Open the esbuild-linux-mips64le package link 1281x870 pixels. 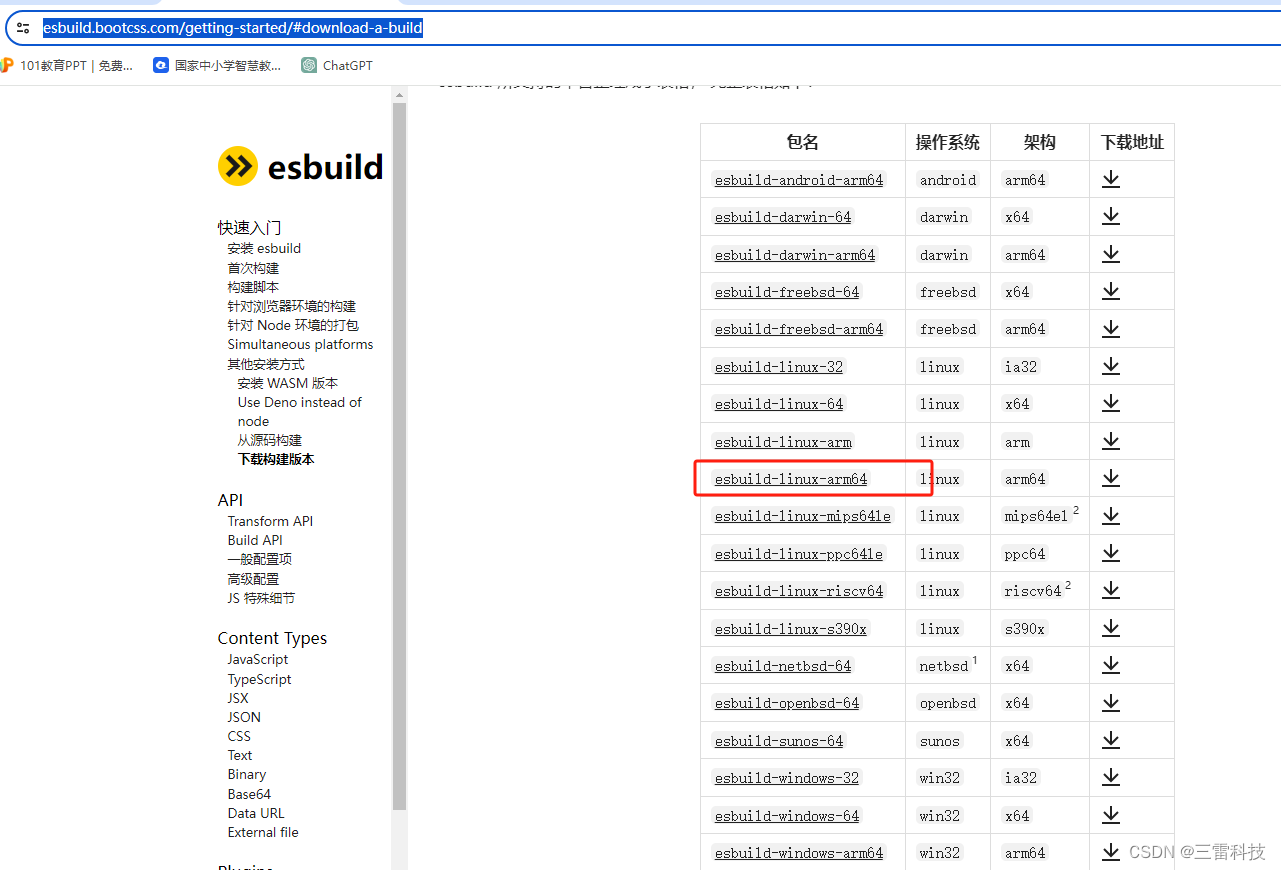pyautogui.click(x=802, y=516)
